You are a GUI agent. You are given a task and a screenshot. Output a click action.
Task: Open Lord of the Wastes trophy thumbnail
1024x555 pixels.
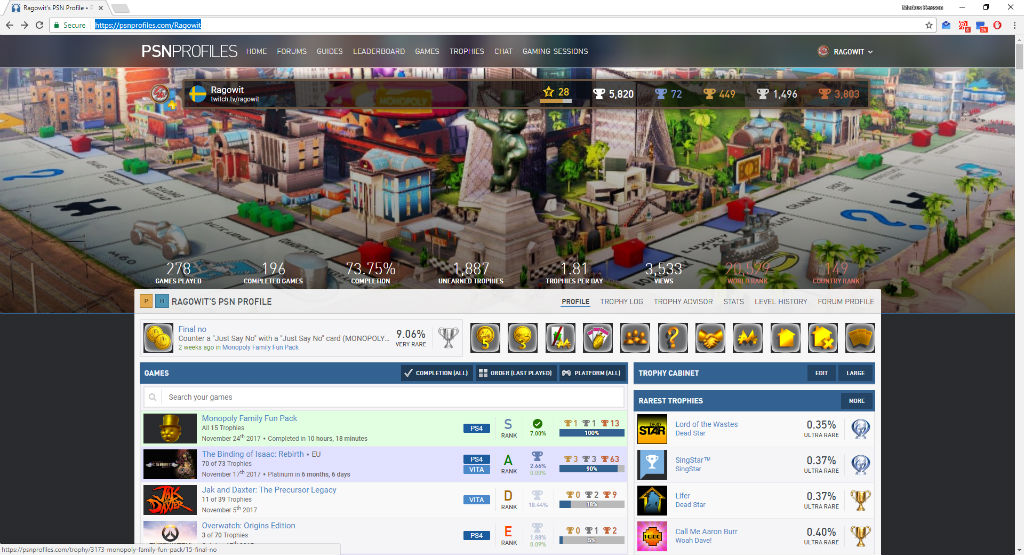(652, 429)
